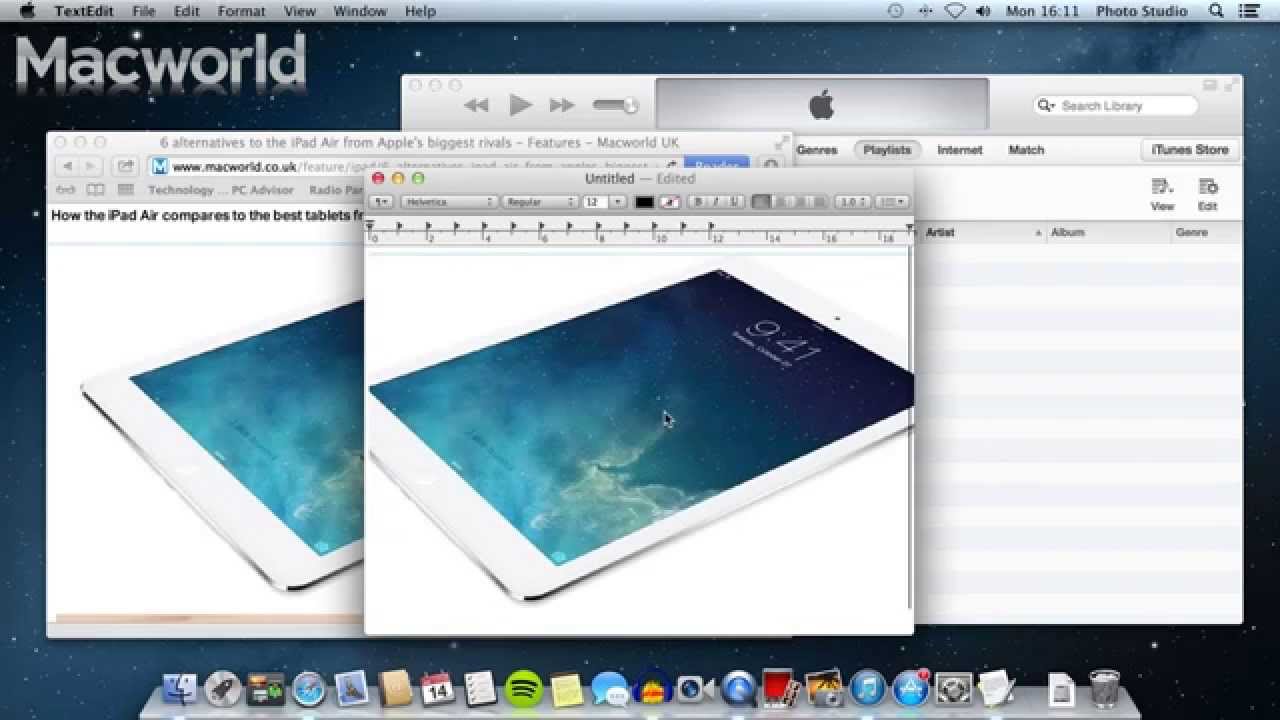This screenshot has width=1280, height=720.
Task: Open list bullets dropdown in TextEdit
Action: click(892, 202)
